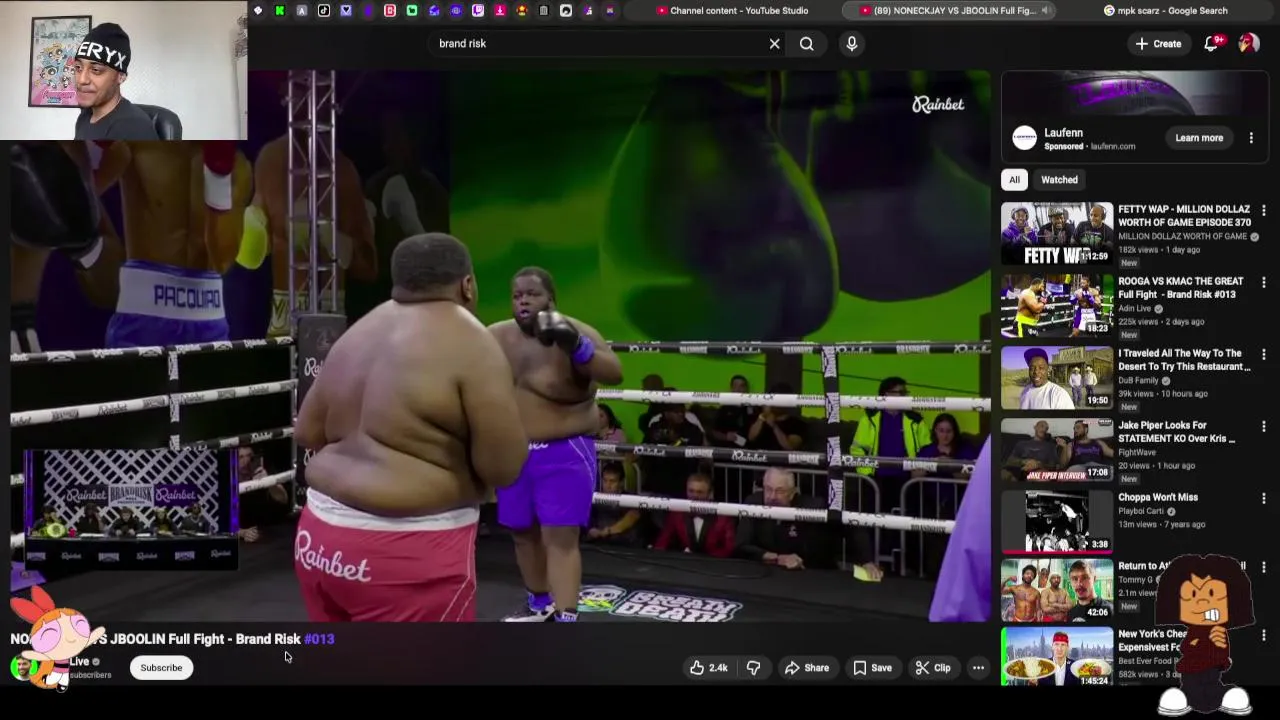Open the Laufenn ad options menu

point(1251,138)
